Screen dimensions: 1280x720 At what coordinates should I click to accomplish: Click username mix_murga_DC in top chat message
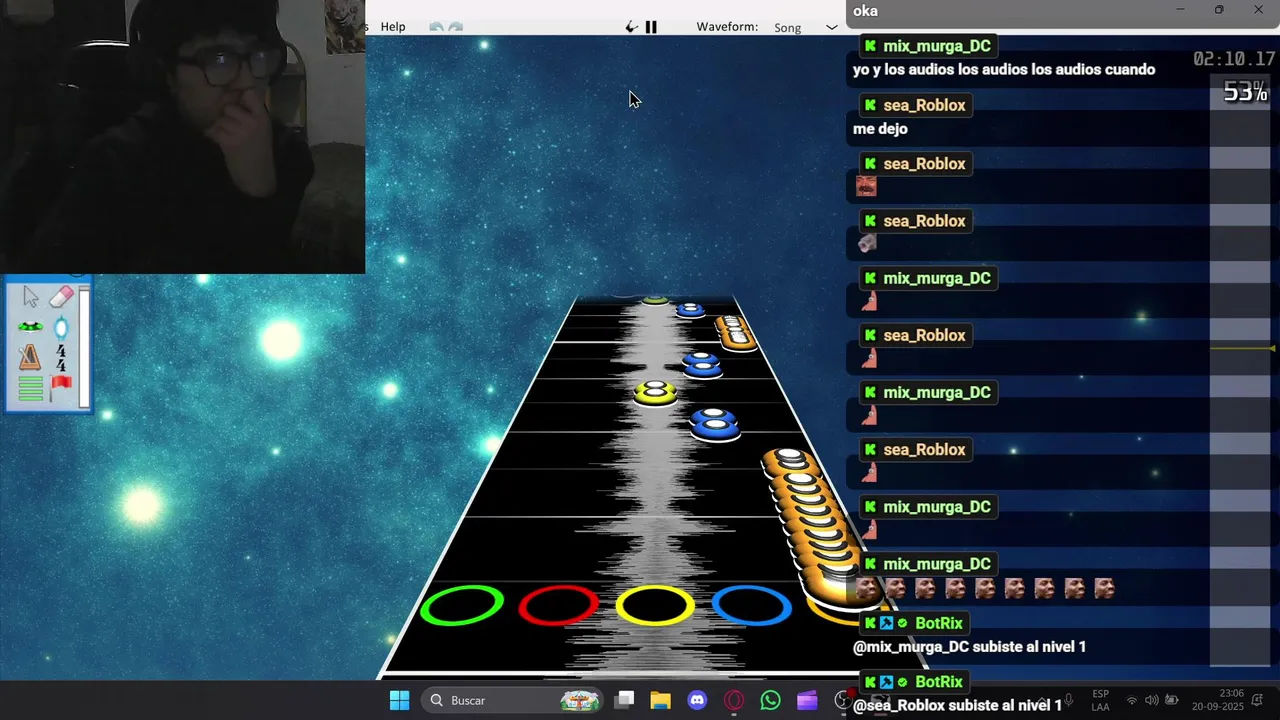[937, 46]
